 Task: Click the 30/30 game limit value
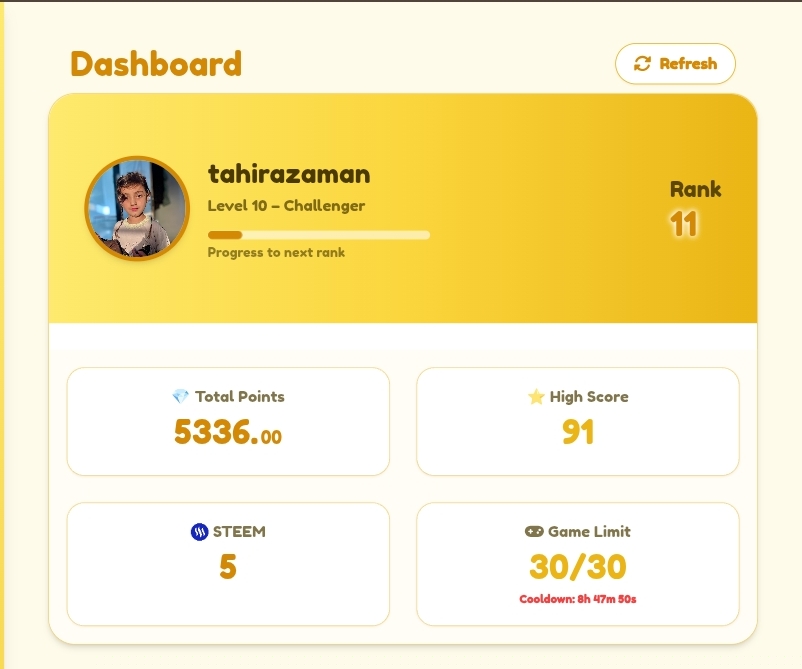pos(578,567)
